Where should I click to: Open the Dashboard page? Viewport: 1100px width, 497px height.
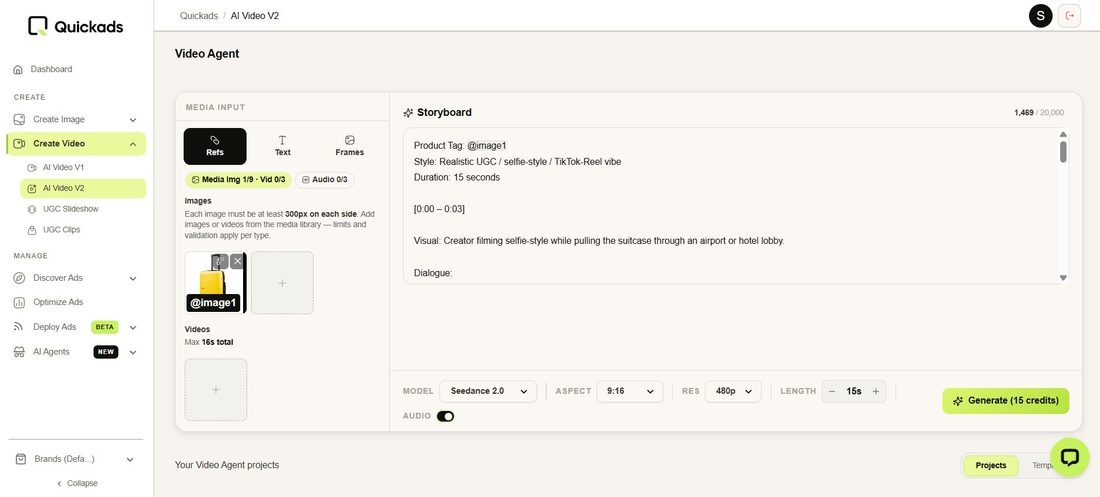(43, 69)
